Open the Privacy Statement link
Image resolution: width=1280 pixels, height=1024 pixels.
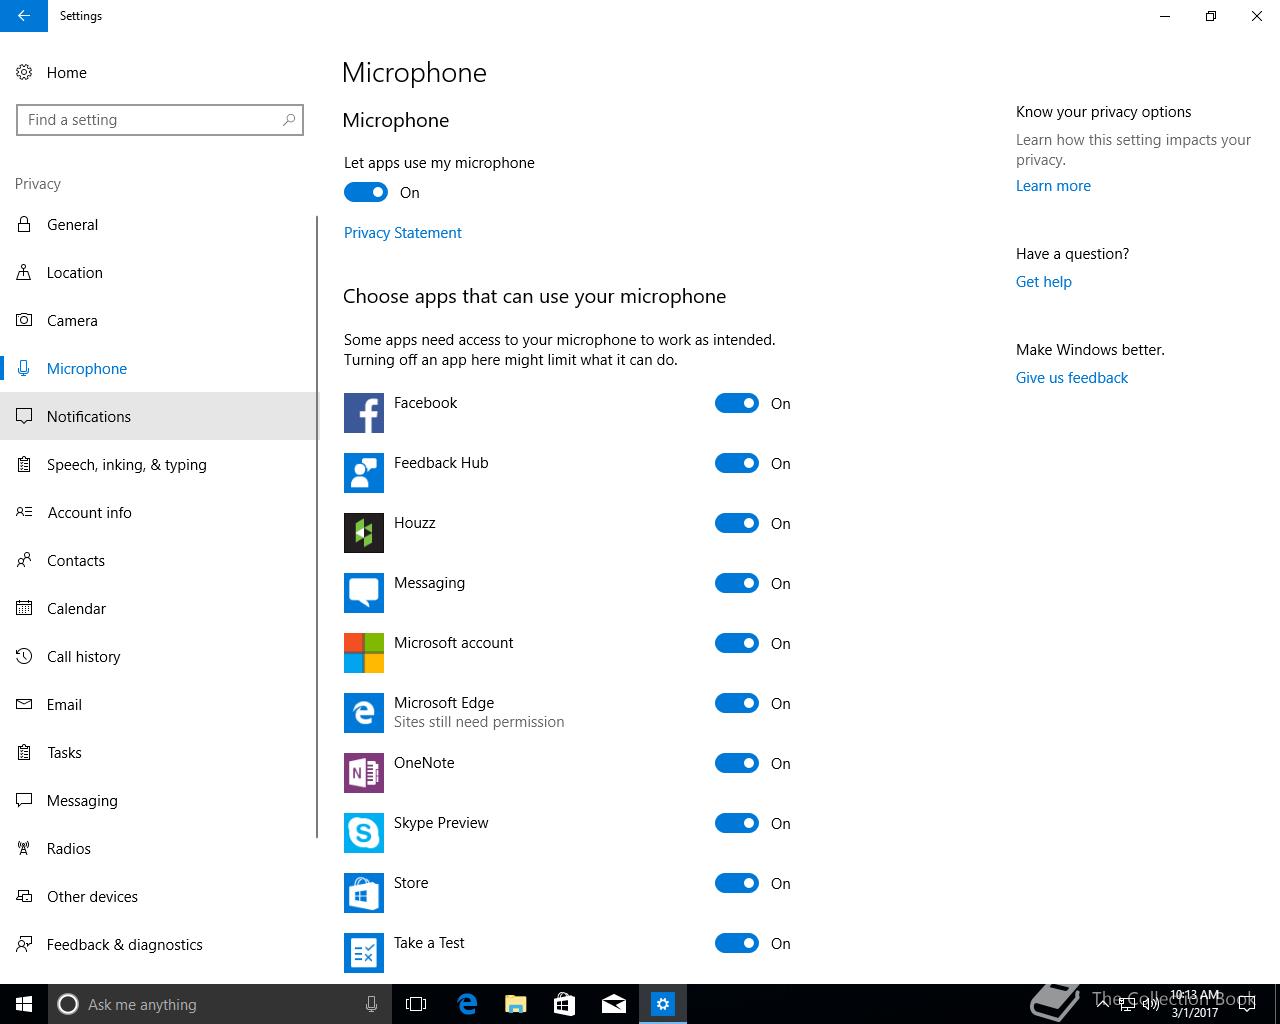[x=403, y=232]
